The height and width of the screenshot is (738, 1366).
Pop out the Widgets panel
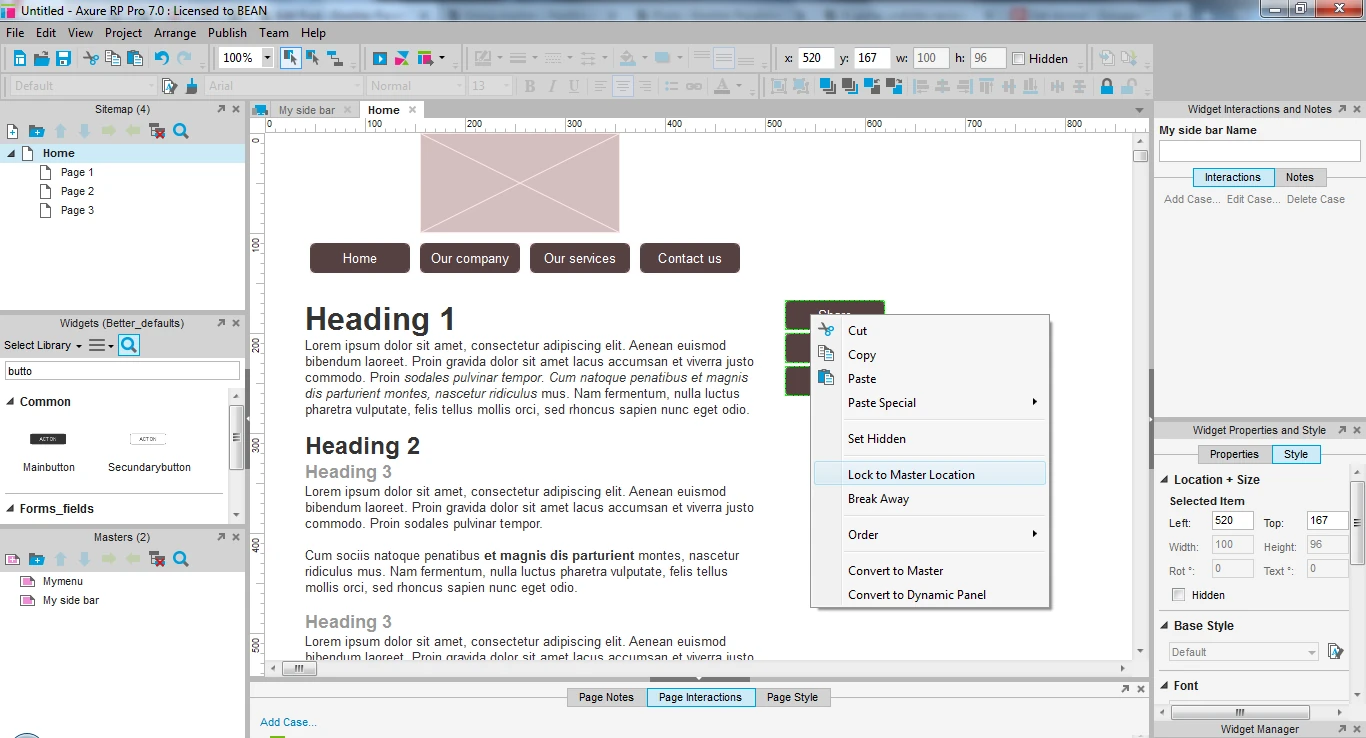(221, 323)
